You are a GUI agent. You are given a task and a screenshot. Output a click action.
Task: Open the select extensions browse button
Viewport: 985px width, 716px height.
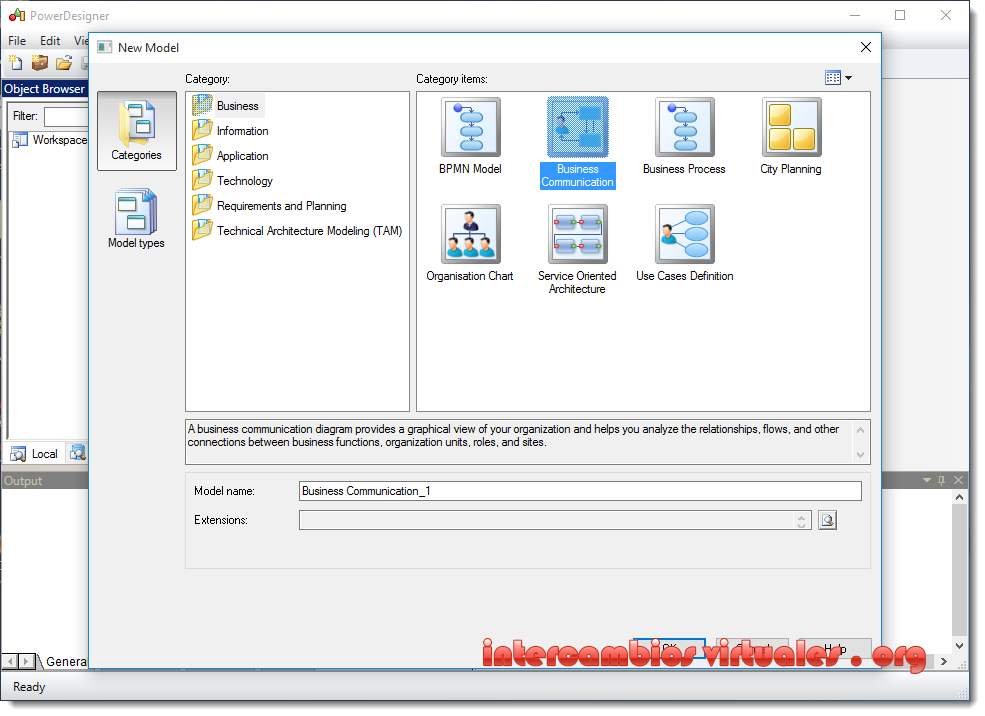click(827, 520)
